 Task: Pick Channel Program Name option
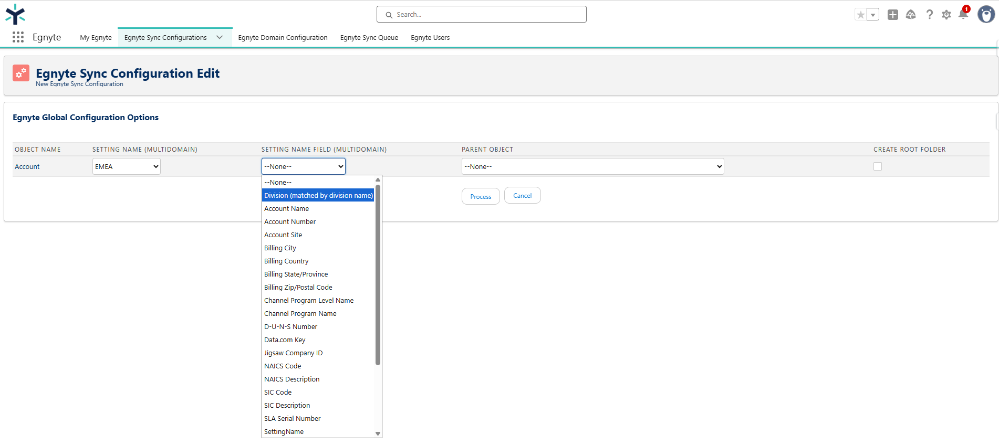coord(319,314)
